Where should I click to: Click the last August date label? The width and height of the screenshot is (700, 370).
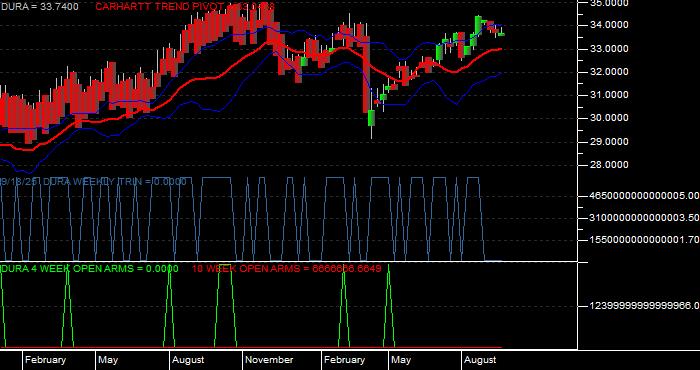[x=480, y=360]
